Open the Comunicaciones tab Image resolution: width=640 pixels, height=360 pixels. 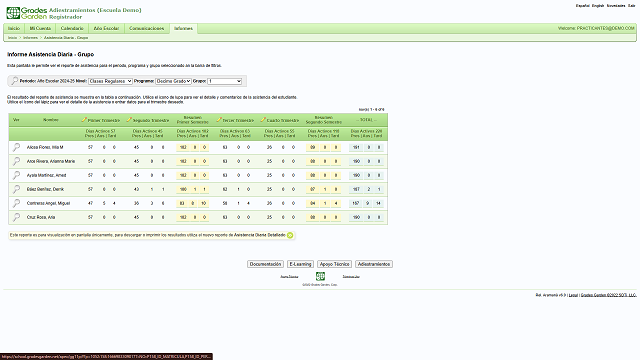(147, 29)
